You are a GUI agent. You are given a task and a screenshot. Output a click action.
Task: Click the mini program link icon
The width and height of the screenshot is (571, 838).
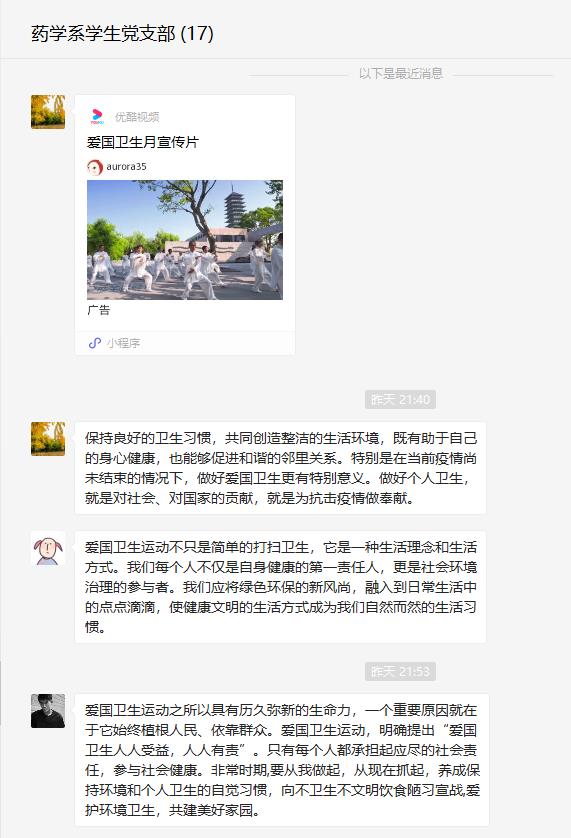(95, 343)
